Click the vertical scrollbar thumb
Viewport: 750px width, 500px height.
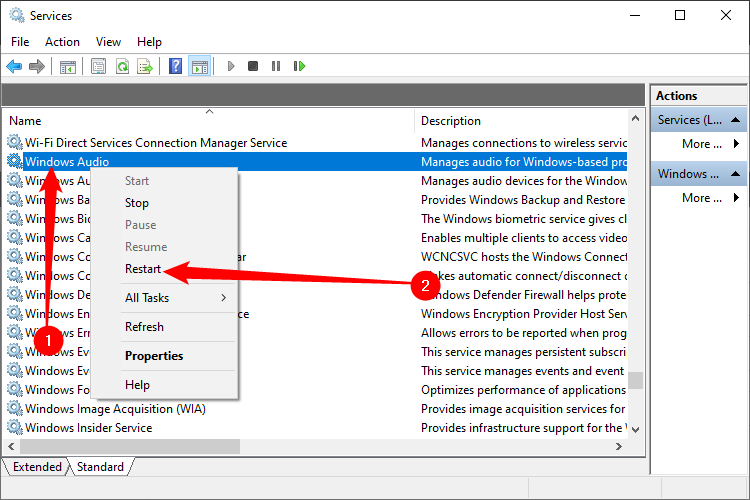pyautogui.click(x=635, y=380)
